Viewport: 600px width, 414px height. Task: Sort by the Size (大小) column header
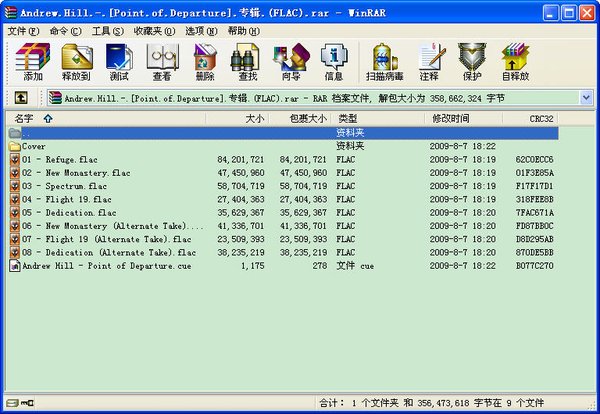(x=237, y=119)
